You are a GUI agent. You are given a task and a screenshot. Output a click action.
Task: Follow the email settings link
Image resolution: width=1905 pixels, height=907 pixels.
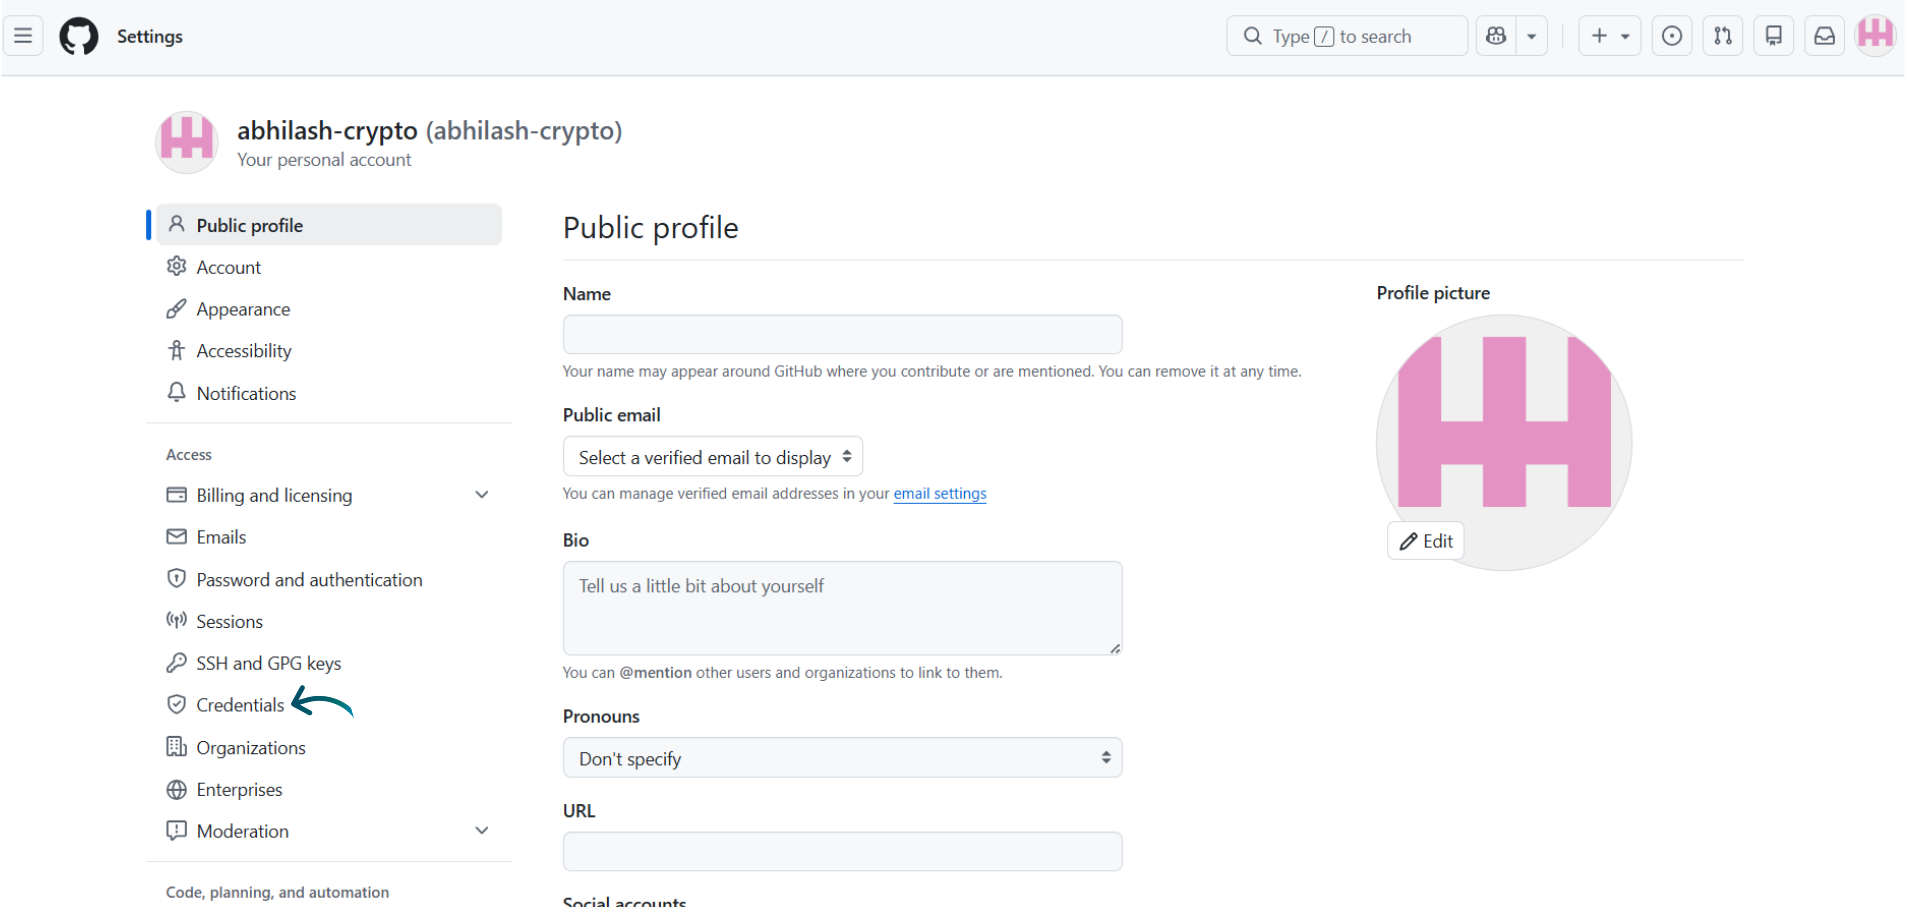940,494
